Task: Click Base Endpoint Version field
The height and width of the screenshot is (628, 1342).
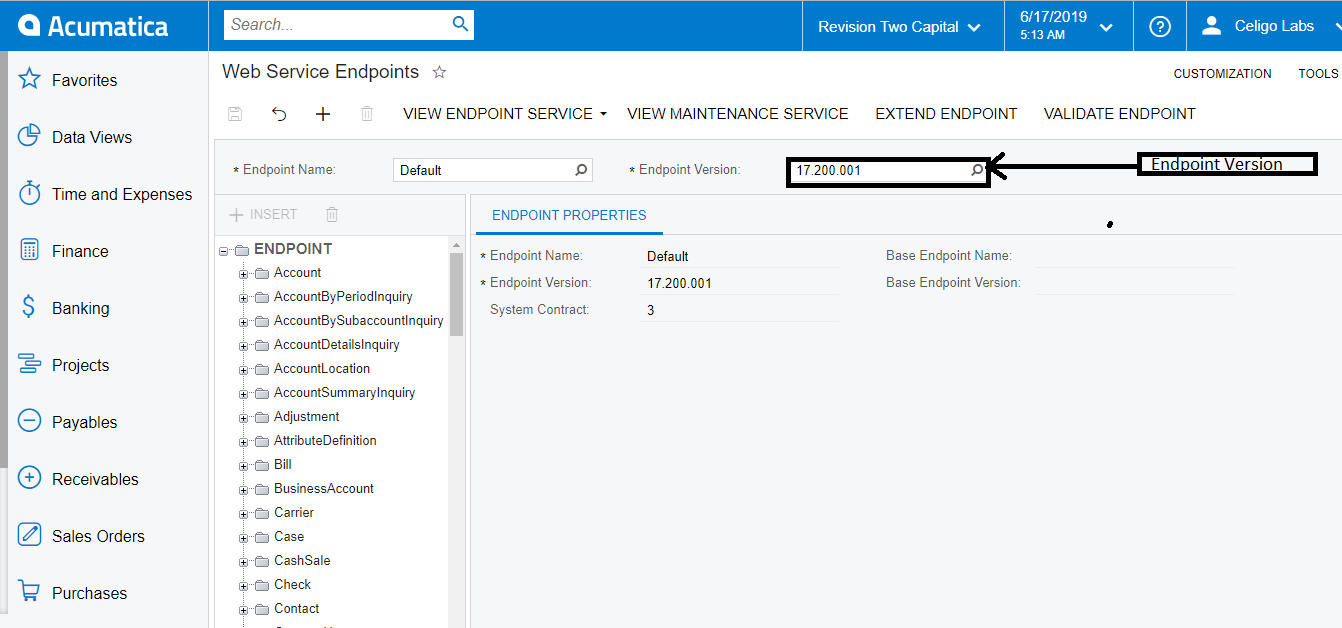Action: click(1135, 283)
